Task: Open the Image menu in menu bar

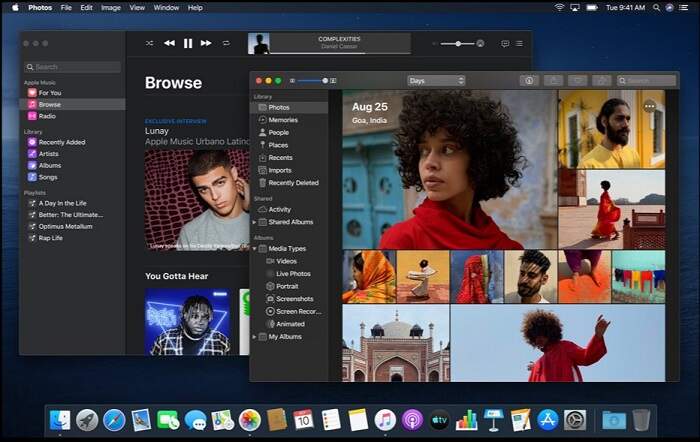Action: [111, 7]
